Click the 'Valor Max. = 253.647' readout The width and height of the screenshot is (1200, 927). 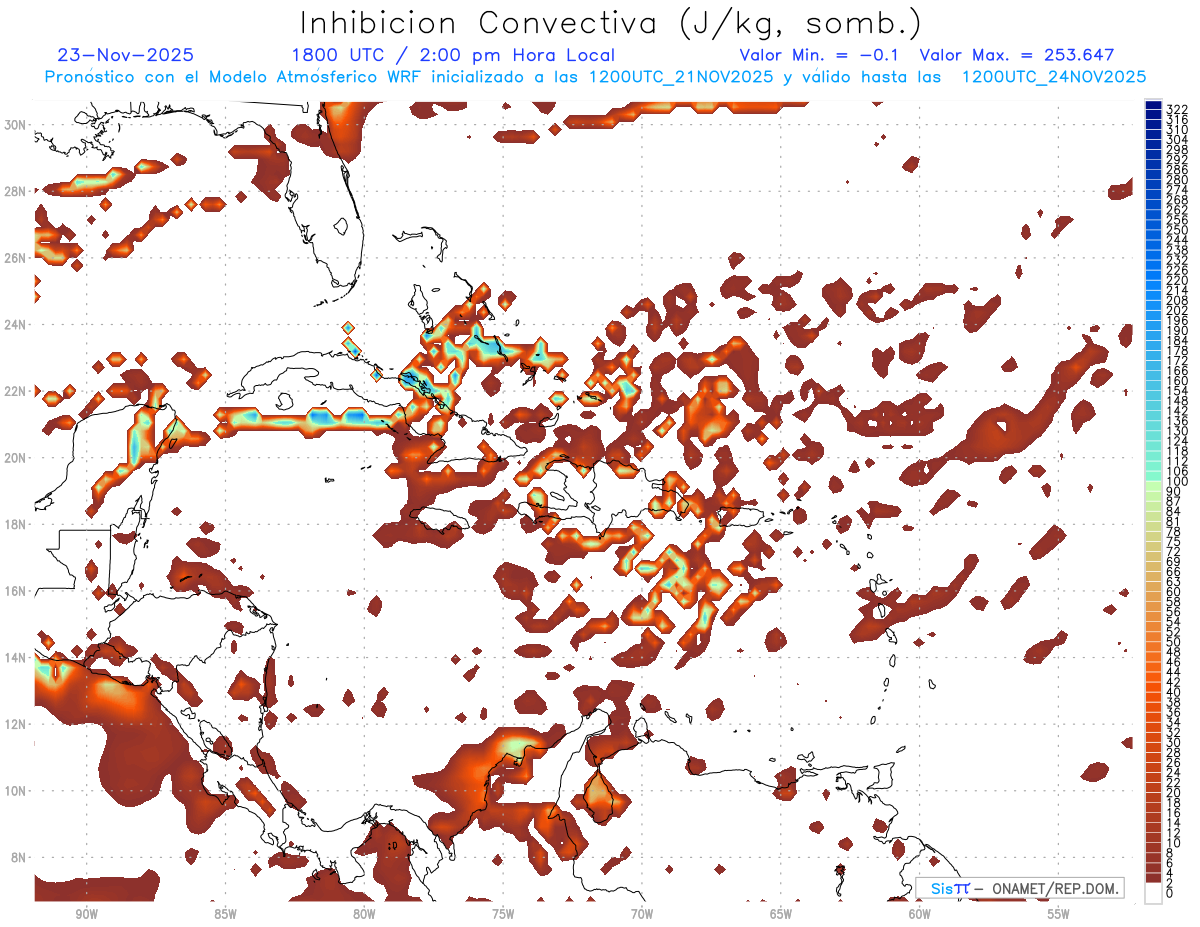point(1017,55)
